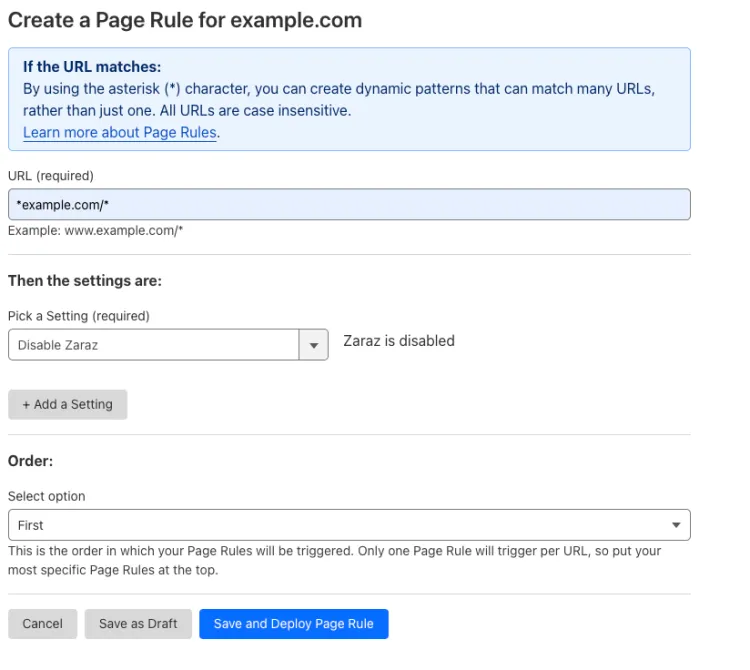750x670 pixels.
Task: Open the Learn more about Page Rules link
Action: [120, 132]
